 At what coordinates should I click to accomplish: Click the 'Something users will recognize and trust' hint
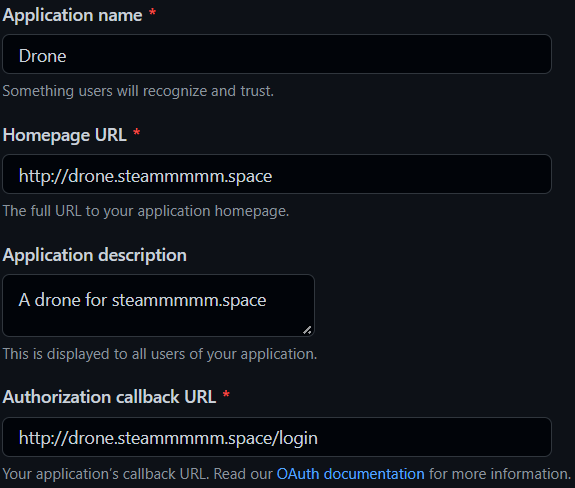(138, 91)
